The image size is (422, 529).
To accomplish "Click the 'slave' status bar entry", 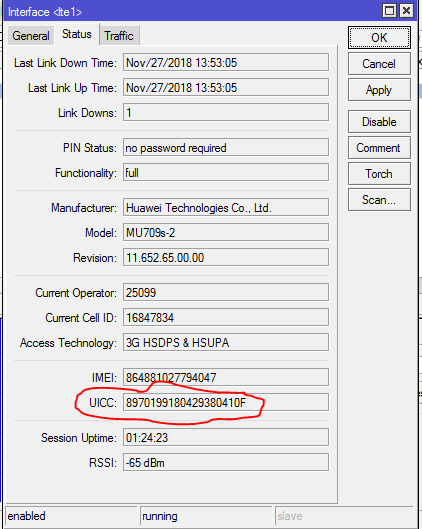I will click(x=344, y=516).
